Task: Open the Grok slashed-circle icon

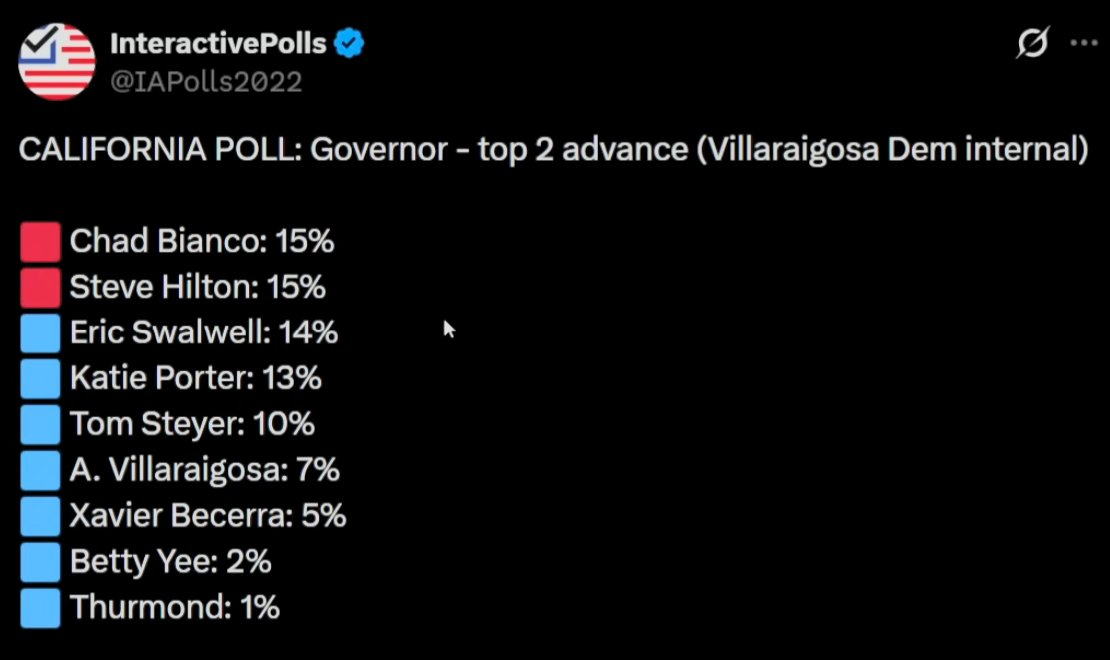Action: point(1033,44)
